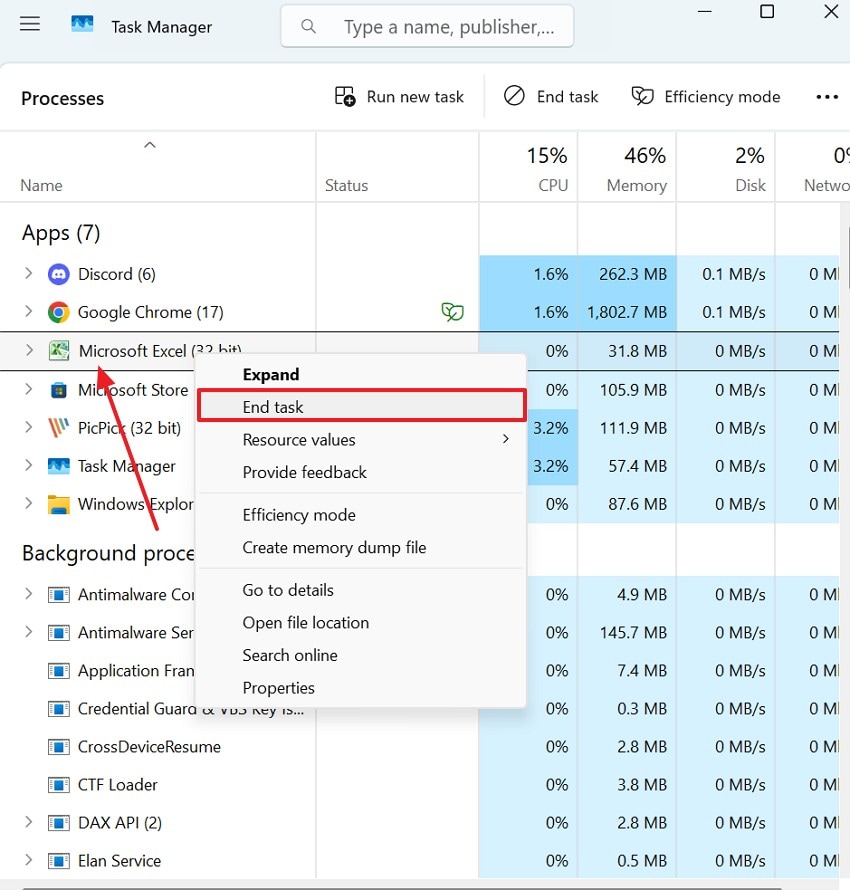
Task: Click "Go to details" in the context menu
Action: pyautogui.click(x=287, y=590)
